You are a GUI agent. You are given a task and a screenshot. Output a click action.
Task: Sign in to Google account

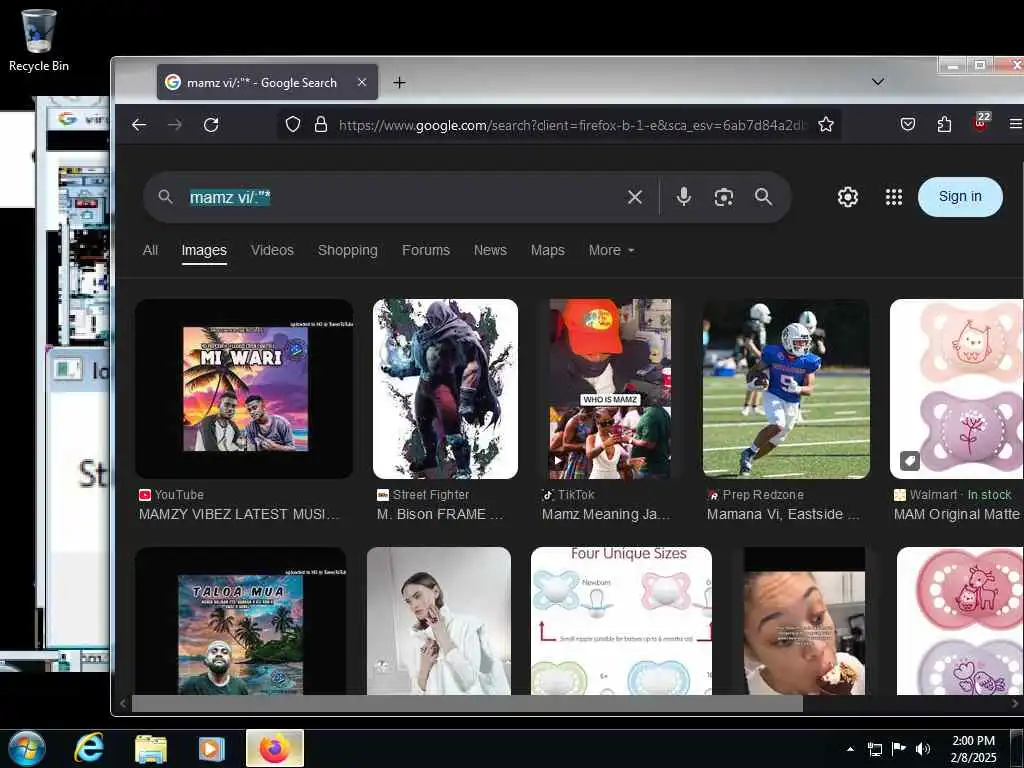tap(960, 197)
